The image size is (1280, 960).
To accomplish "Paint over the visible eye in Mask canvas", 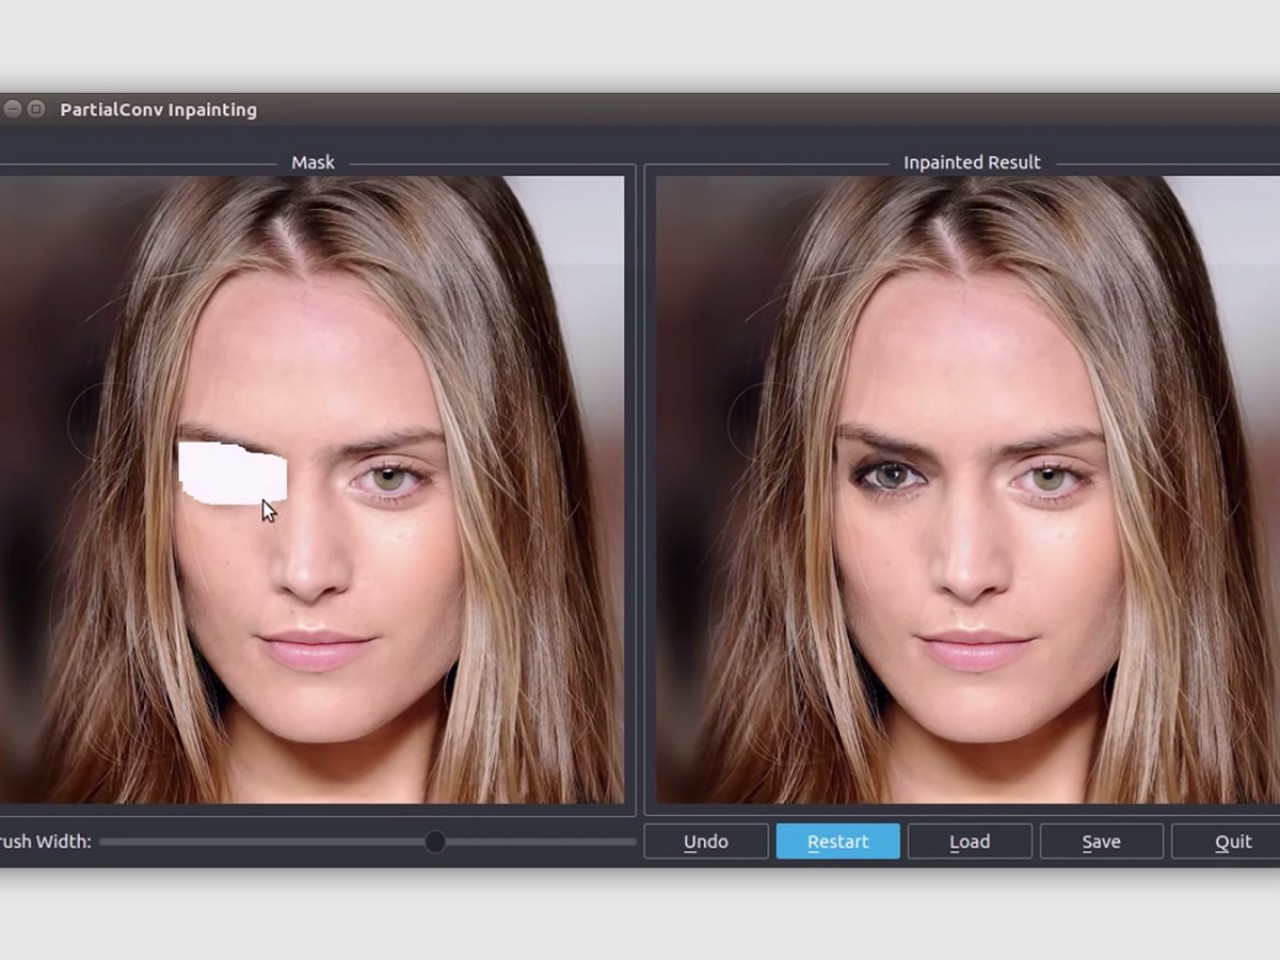I will [x=388, y=479].
